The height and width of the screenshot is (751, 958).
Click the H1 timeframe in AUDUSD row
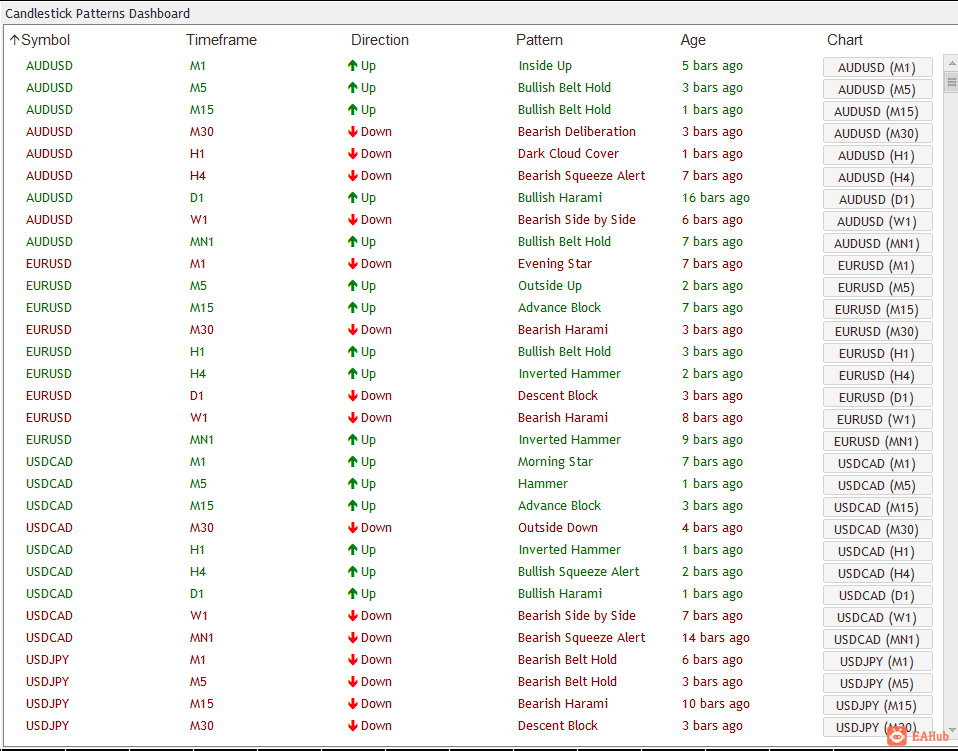point(197,154)
